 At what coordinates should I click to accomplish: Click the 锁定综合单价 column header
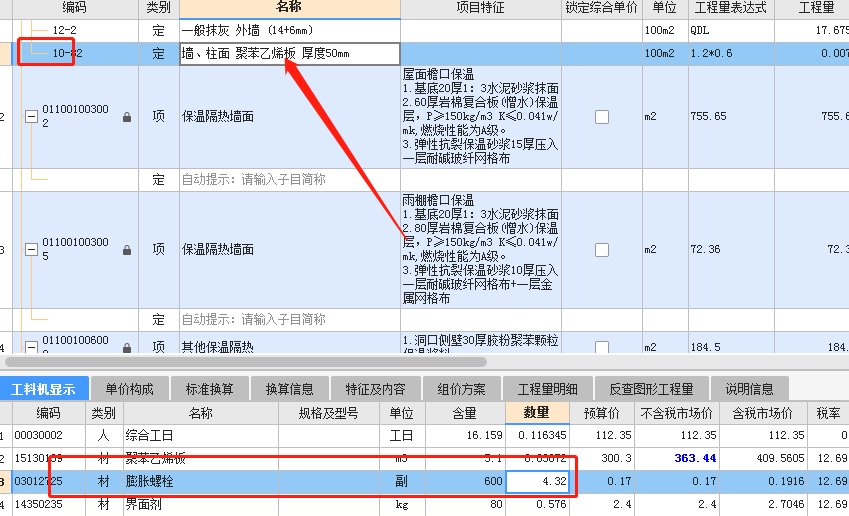[x=602, y=8]
